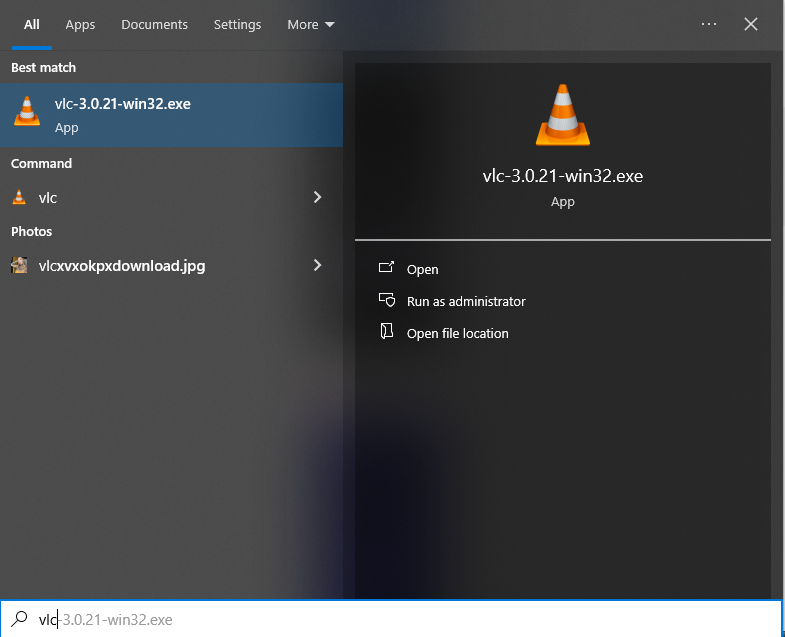Click the vlcxvxokpxdownload.jpg photo thumbnail
This screenshot has height=637, width=785.
(19, 265)
